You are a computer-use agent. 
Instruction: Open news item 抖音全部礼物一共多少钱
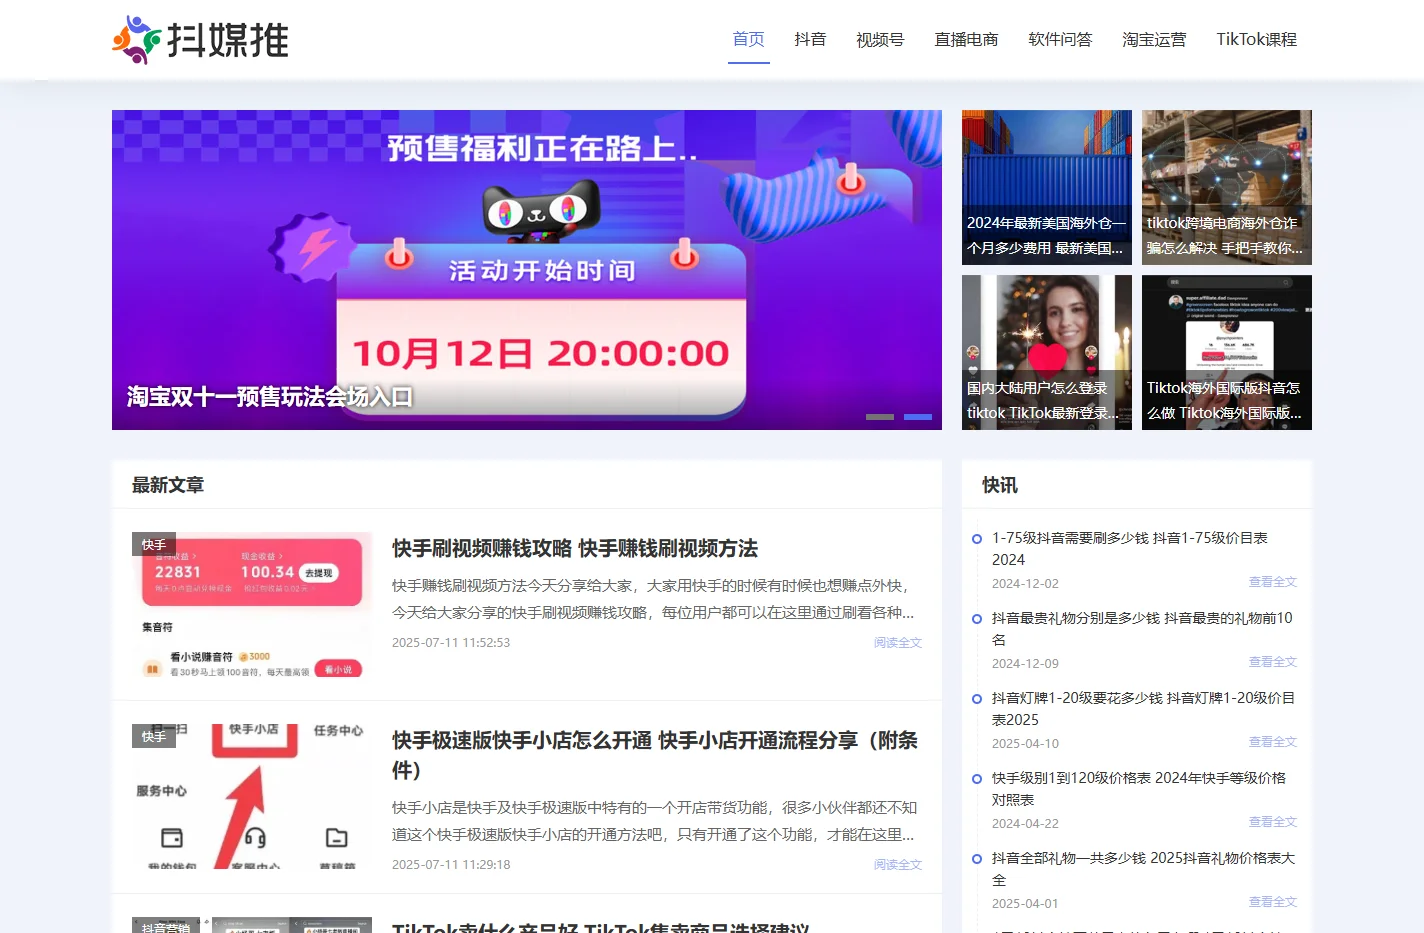point(1143,869)
